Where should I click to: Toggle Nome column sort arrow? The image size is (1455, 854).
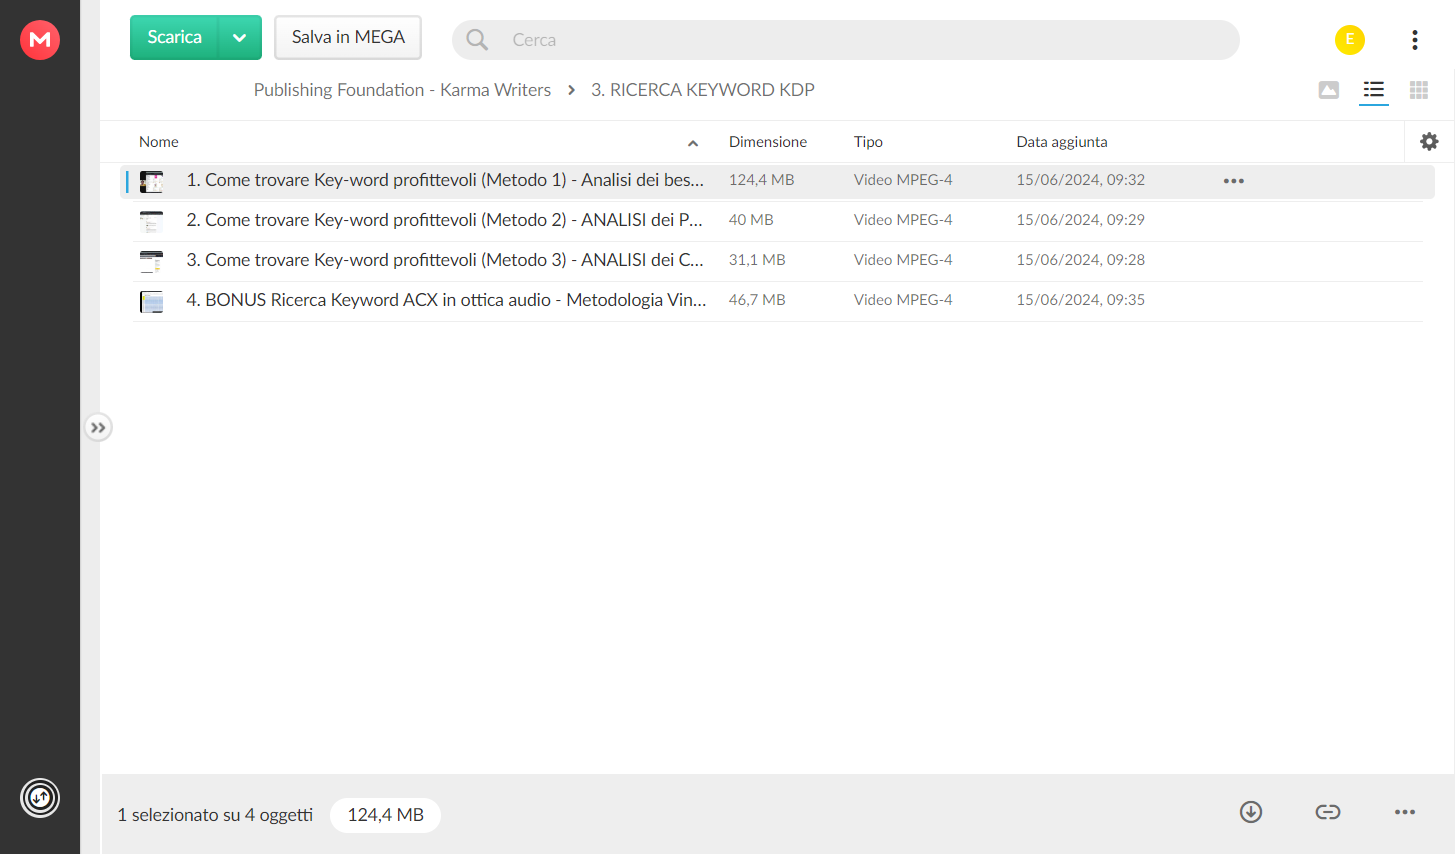[x=693, y=143]
